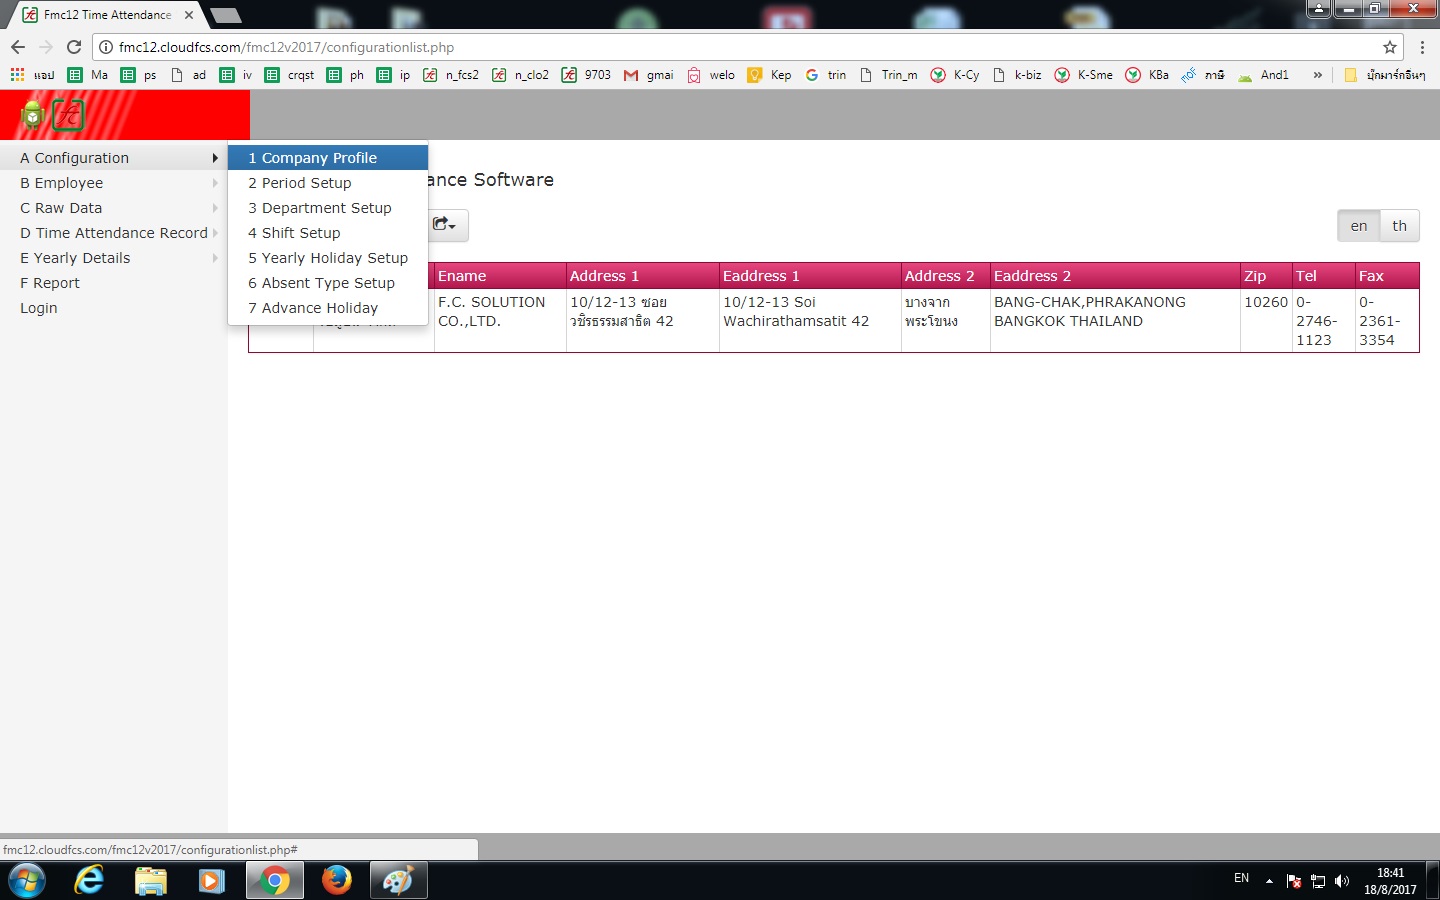Switch language to th
Screen dimensions: 1440x900
[1400, 226]
